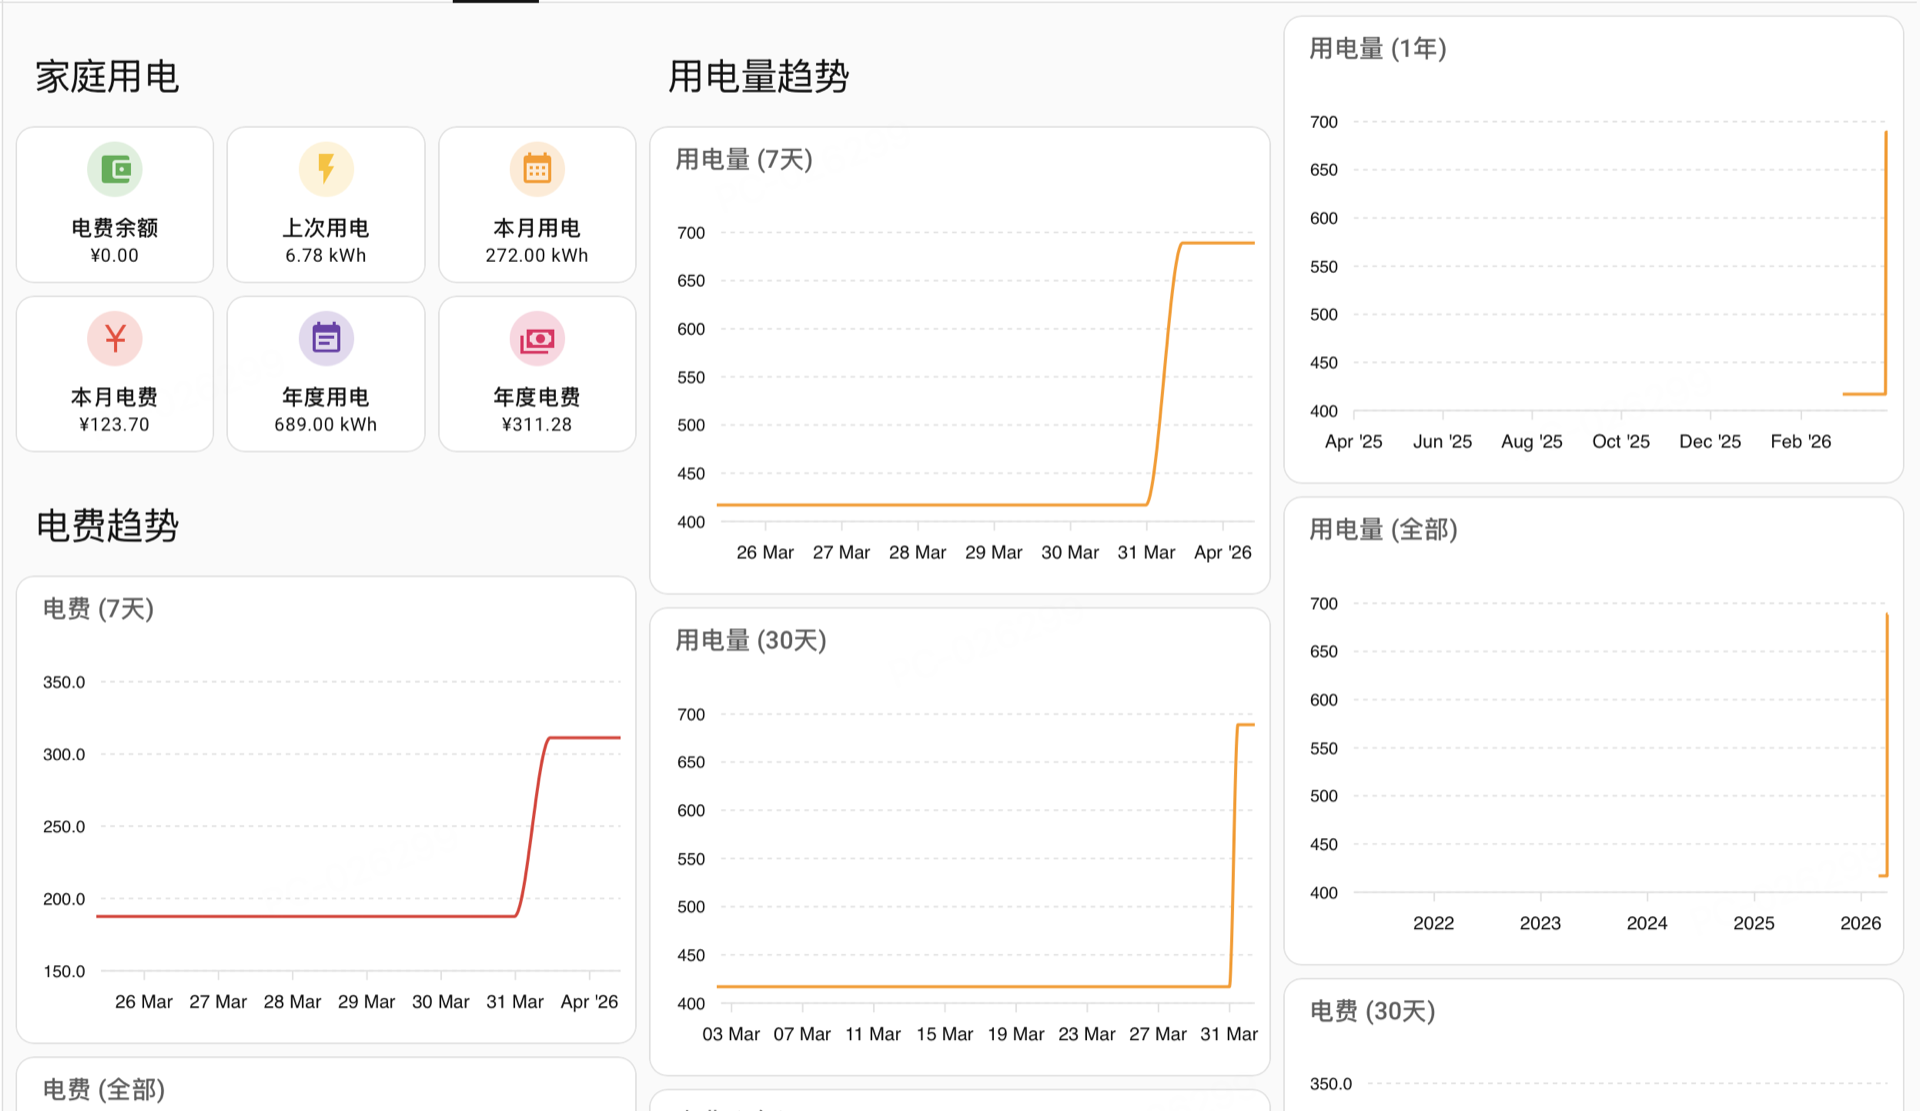Click the 用电量 (30天) chart title
The image size is (1920, 1111).
click(751, 641)
